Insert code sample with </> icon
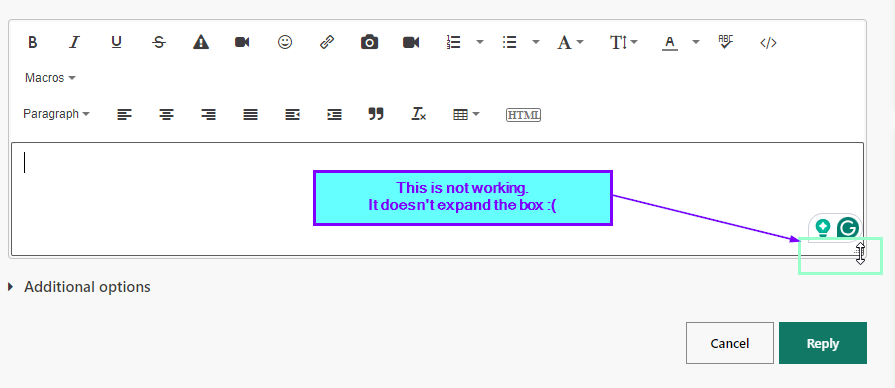Viewport: 895px width, 388px height. click(x=768, y=42)
